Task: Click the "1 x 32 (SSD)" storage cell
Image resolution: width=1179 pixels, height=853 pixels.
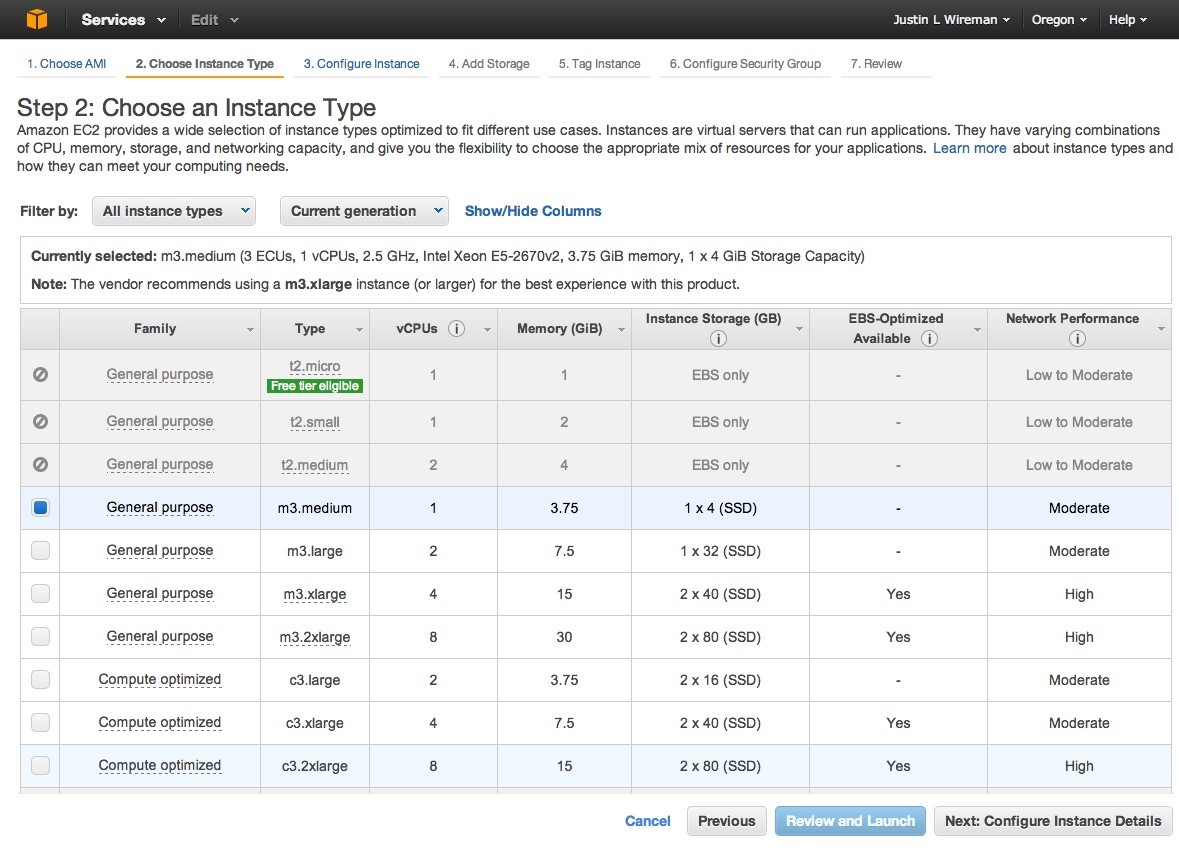Action: coord(720,551)
